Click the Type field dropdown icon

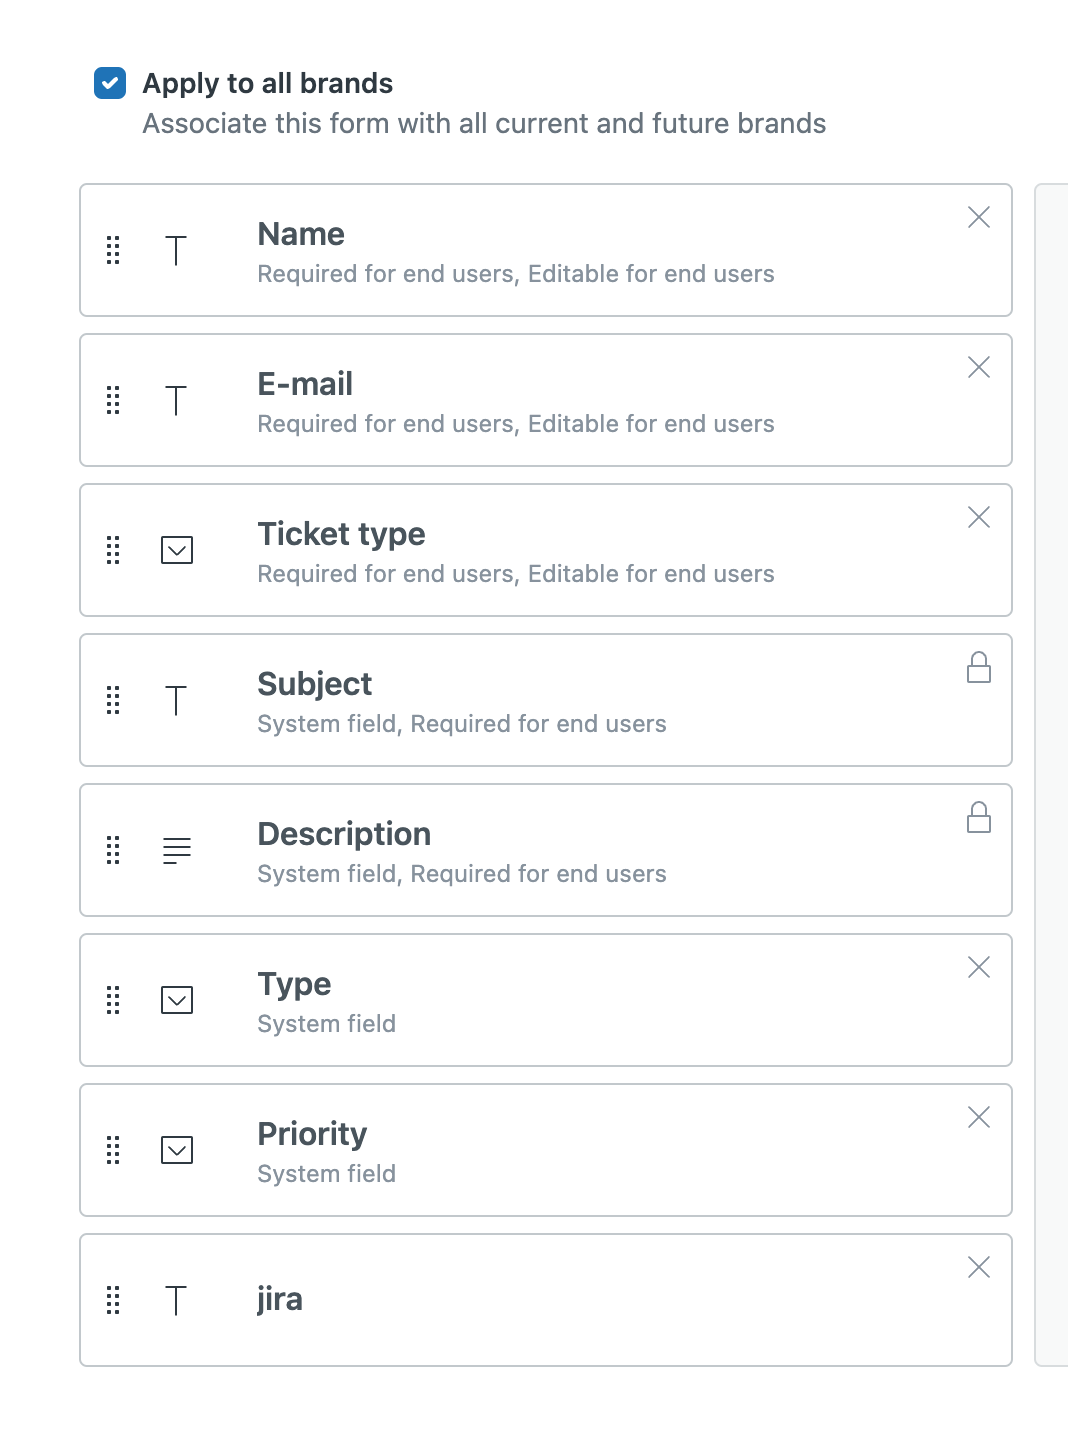point(177,1000)
